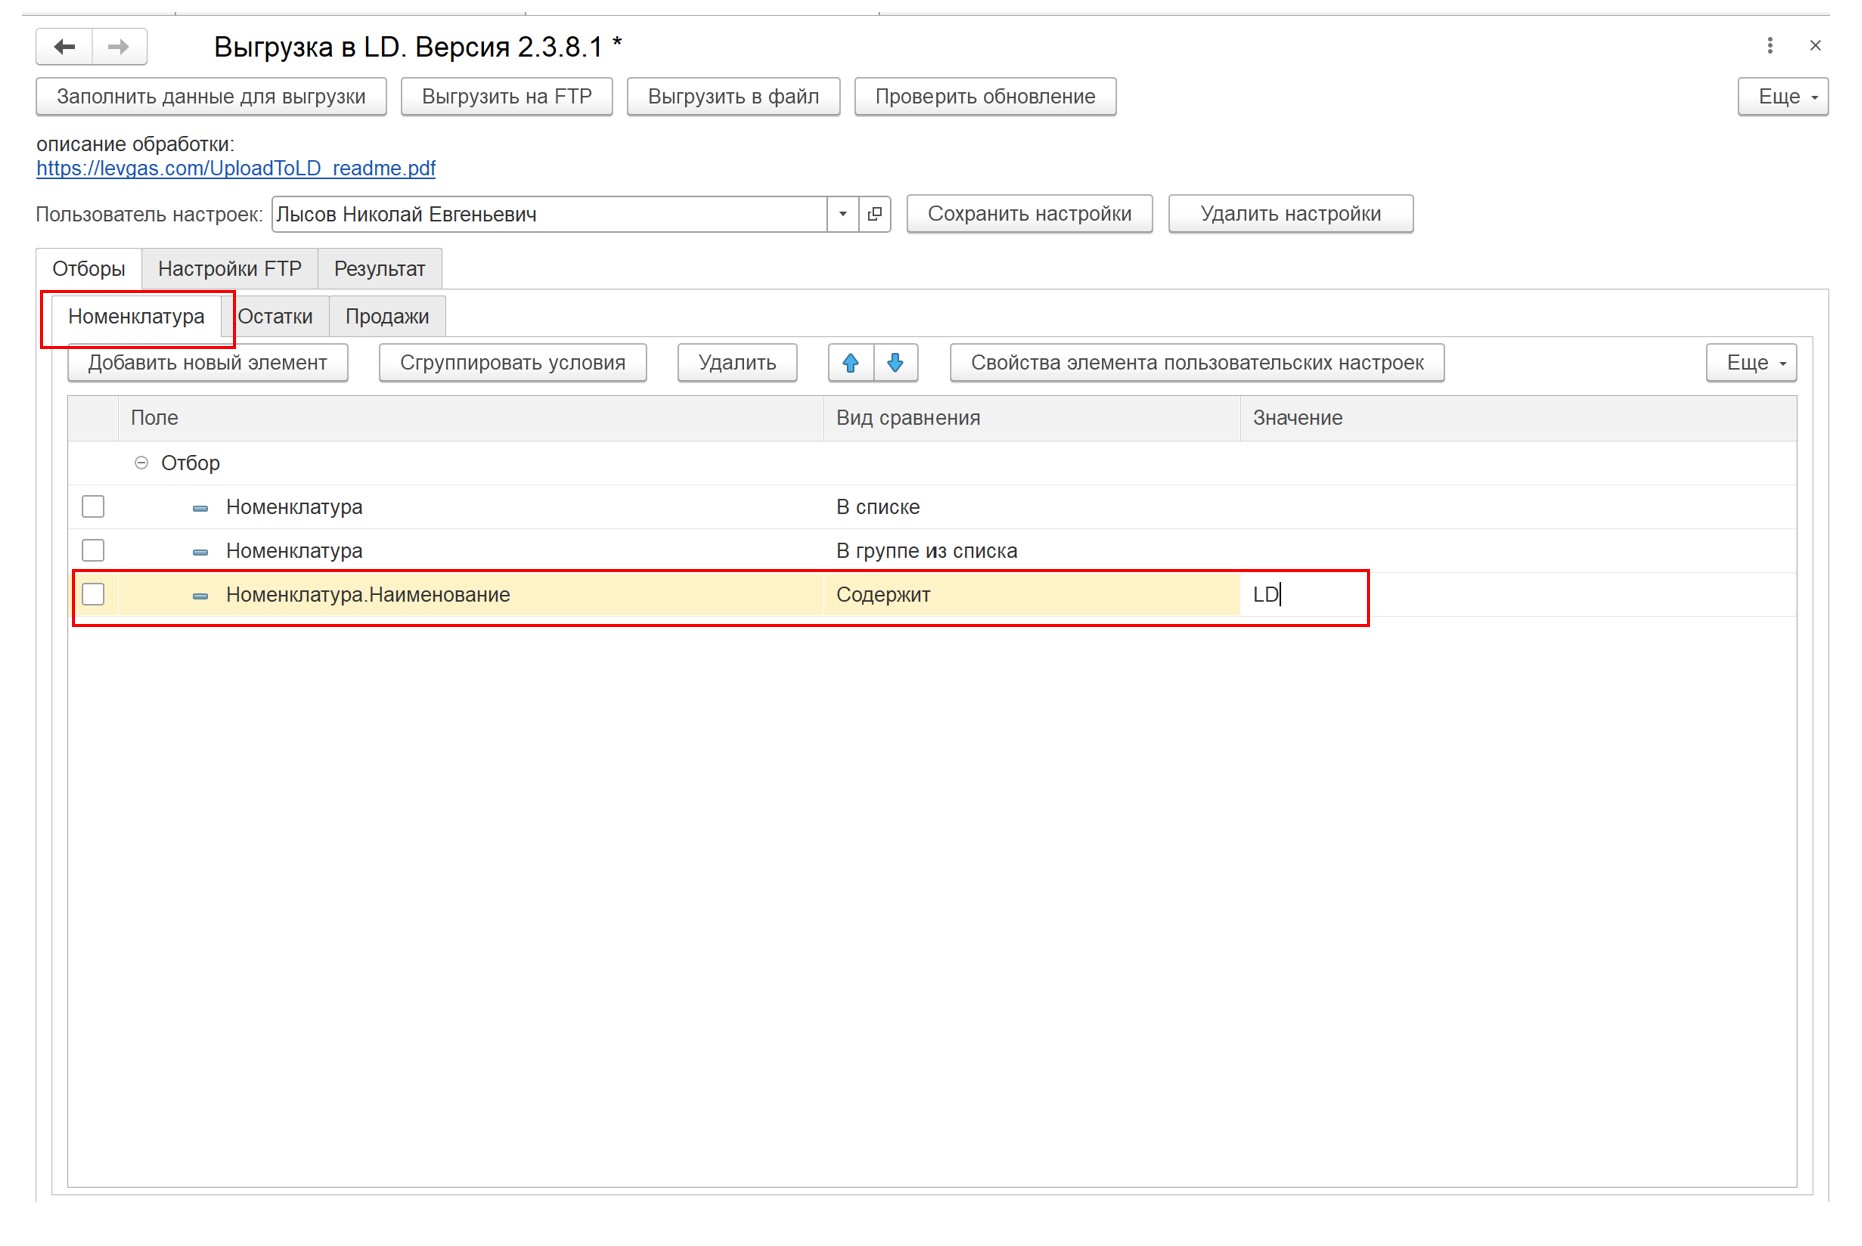
Task: Close the upload form with X
Action: click(x=1815, y=46)
